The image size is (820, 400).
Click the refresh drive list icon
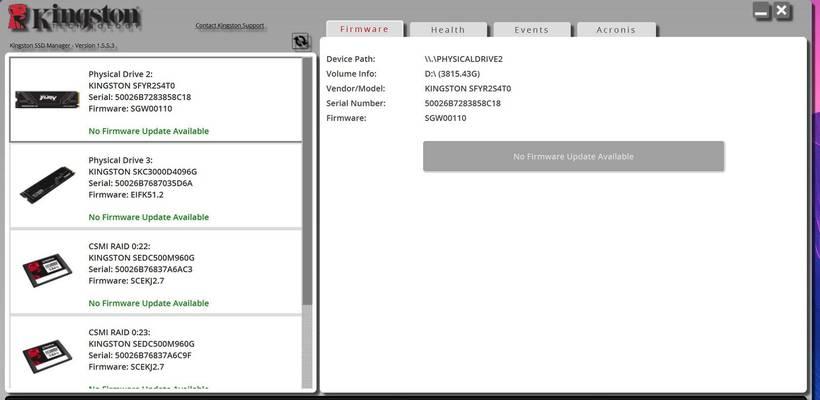[x=301, y=42]
